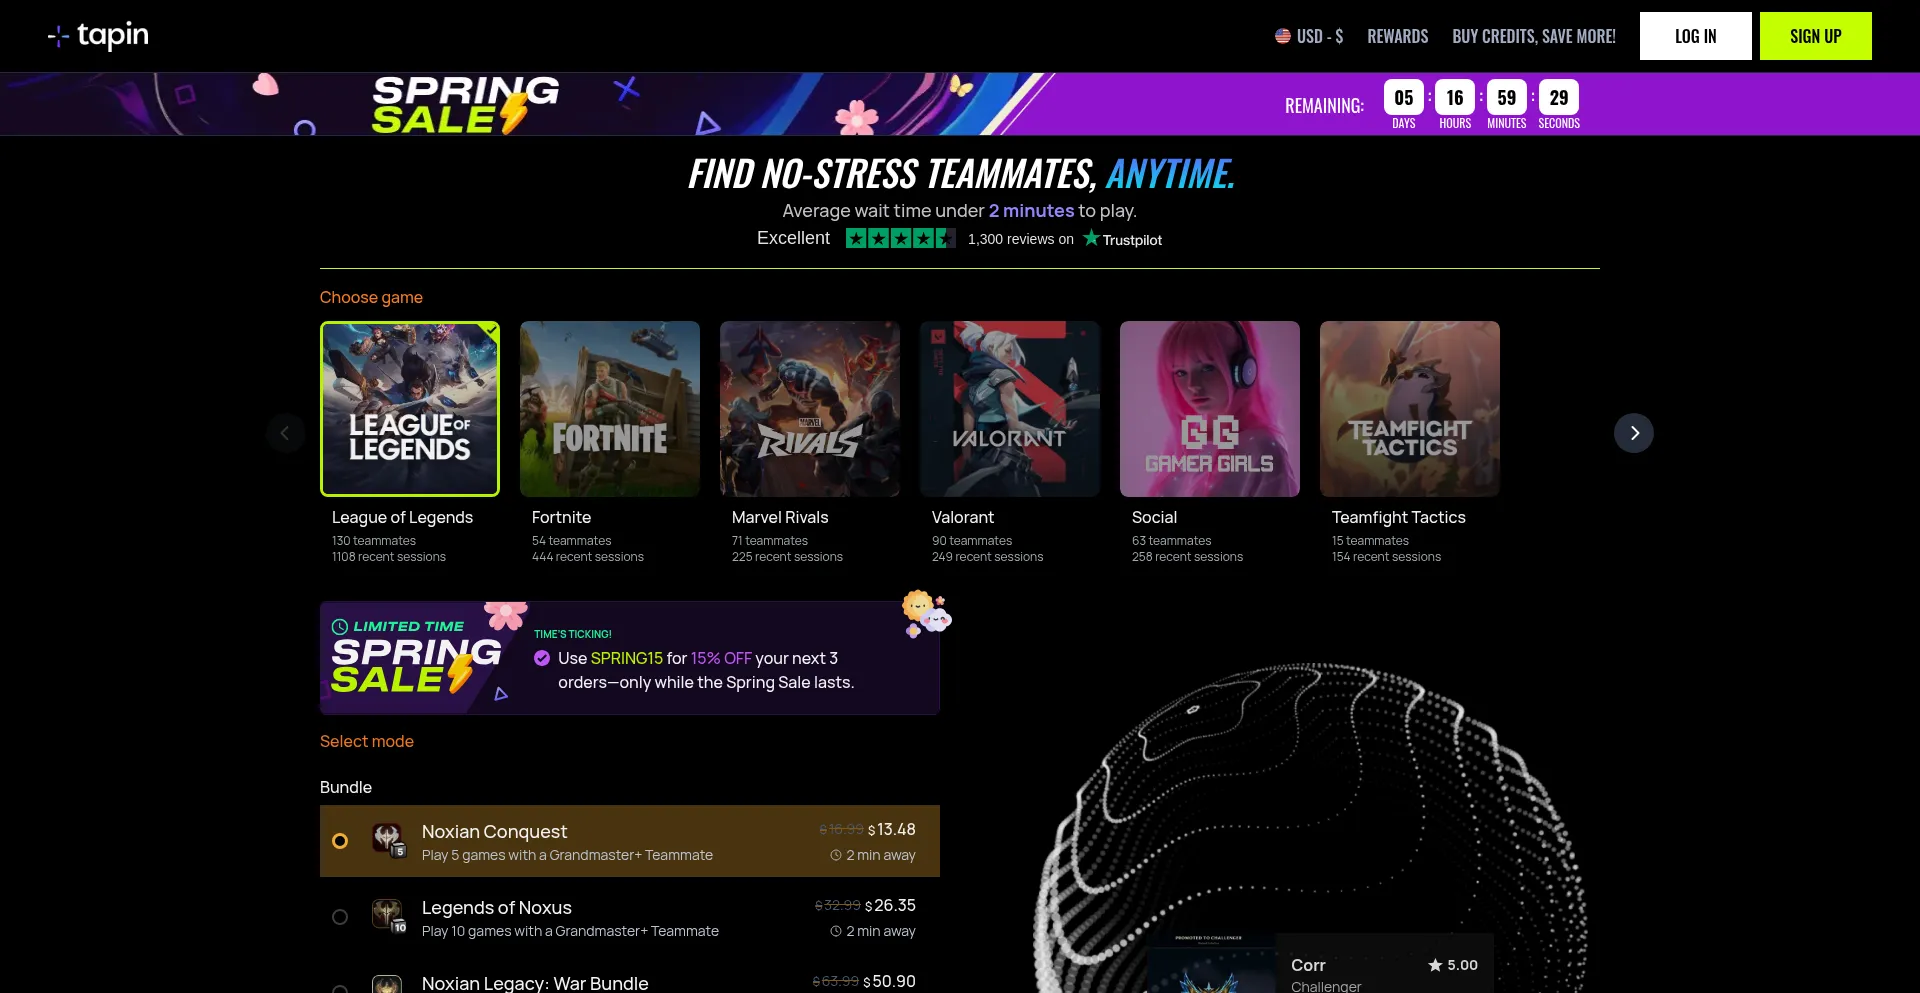1920x993 pixels.
Task: Select the Noxian Conquest radio button
Action: tap(340, 841)
